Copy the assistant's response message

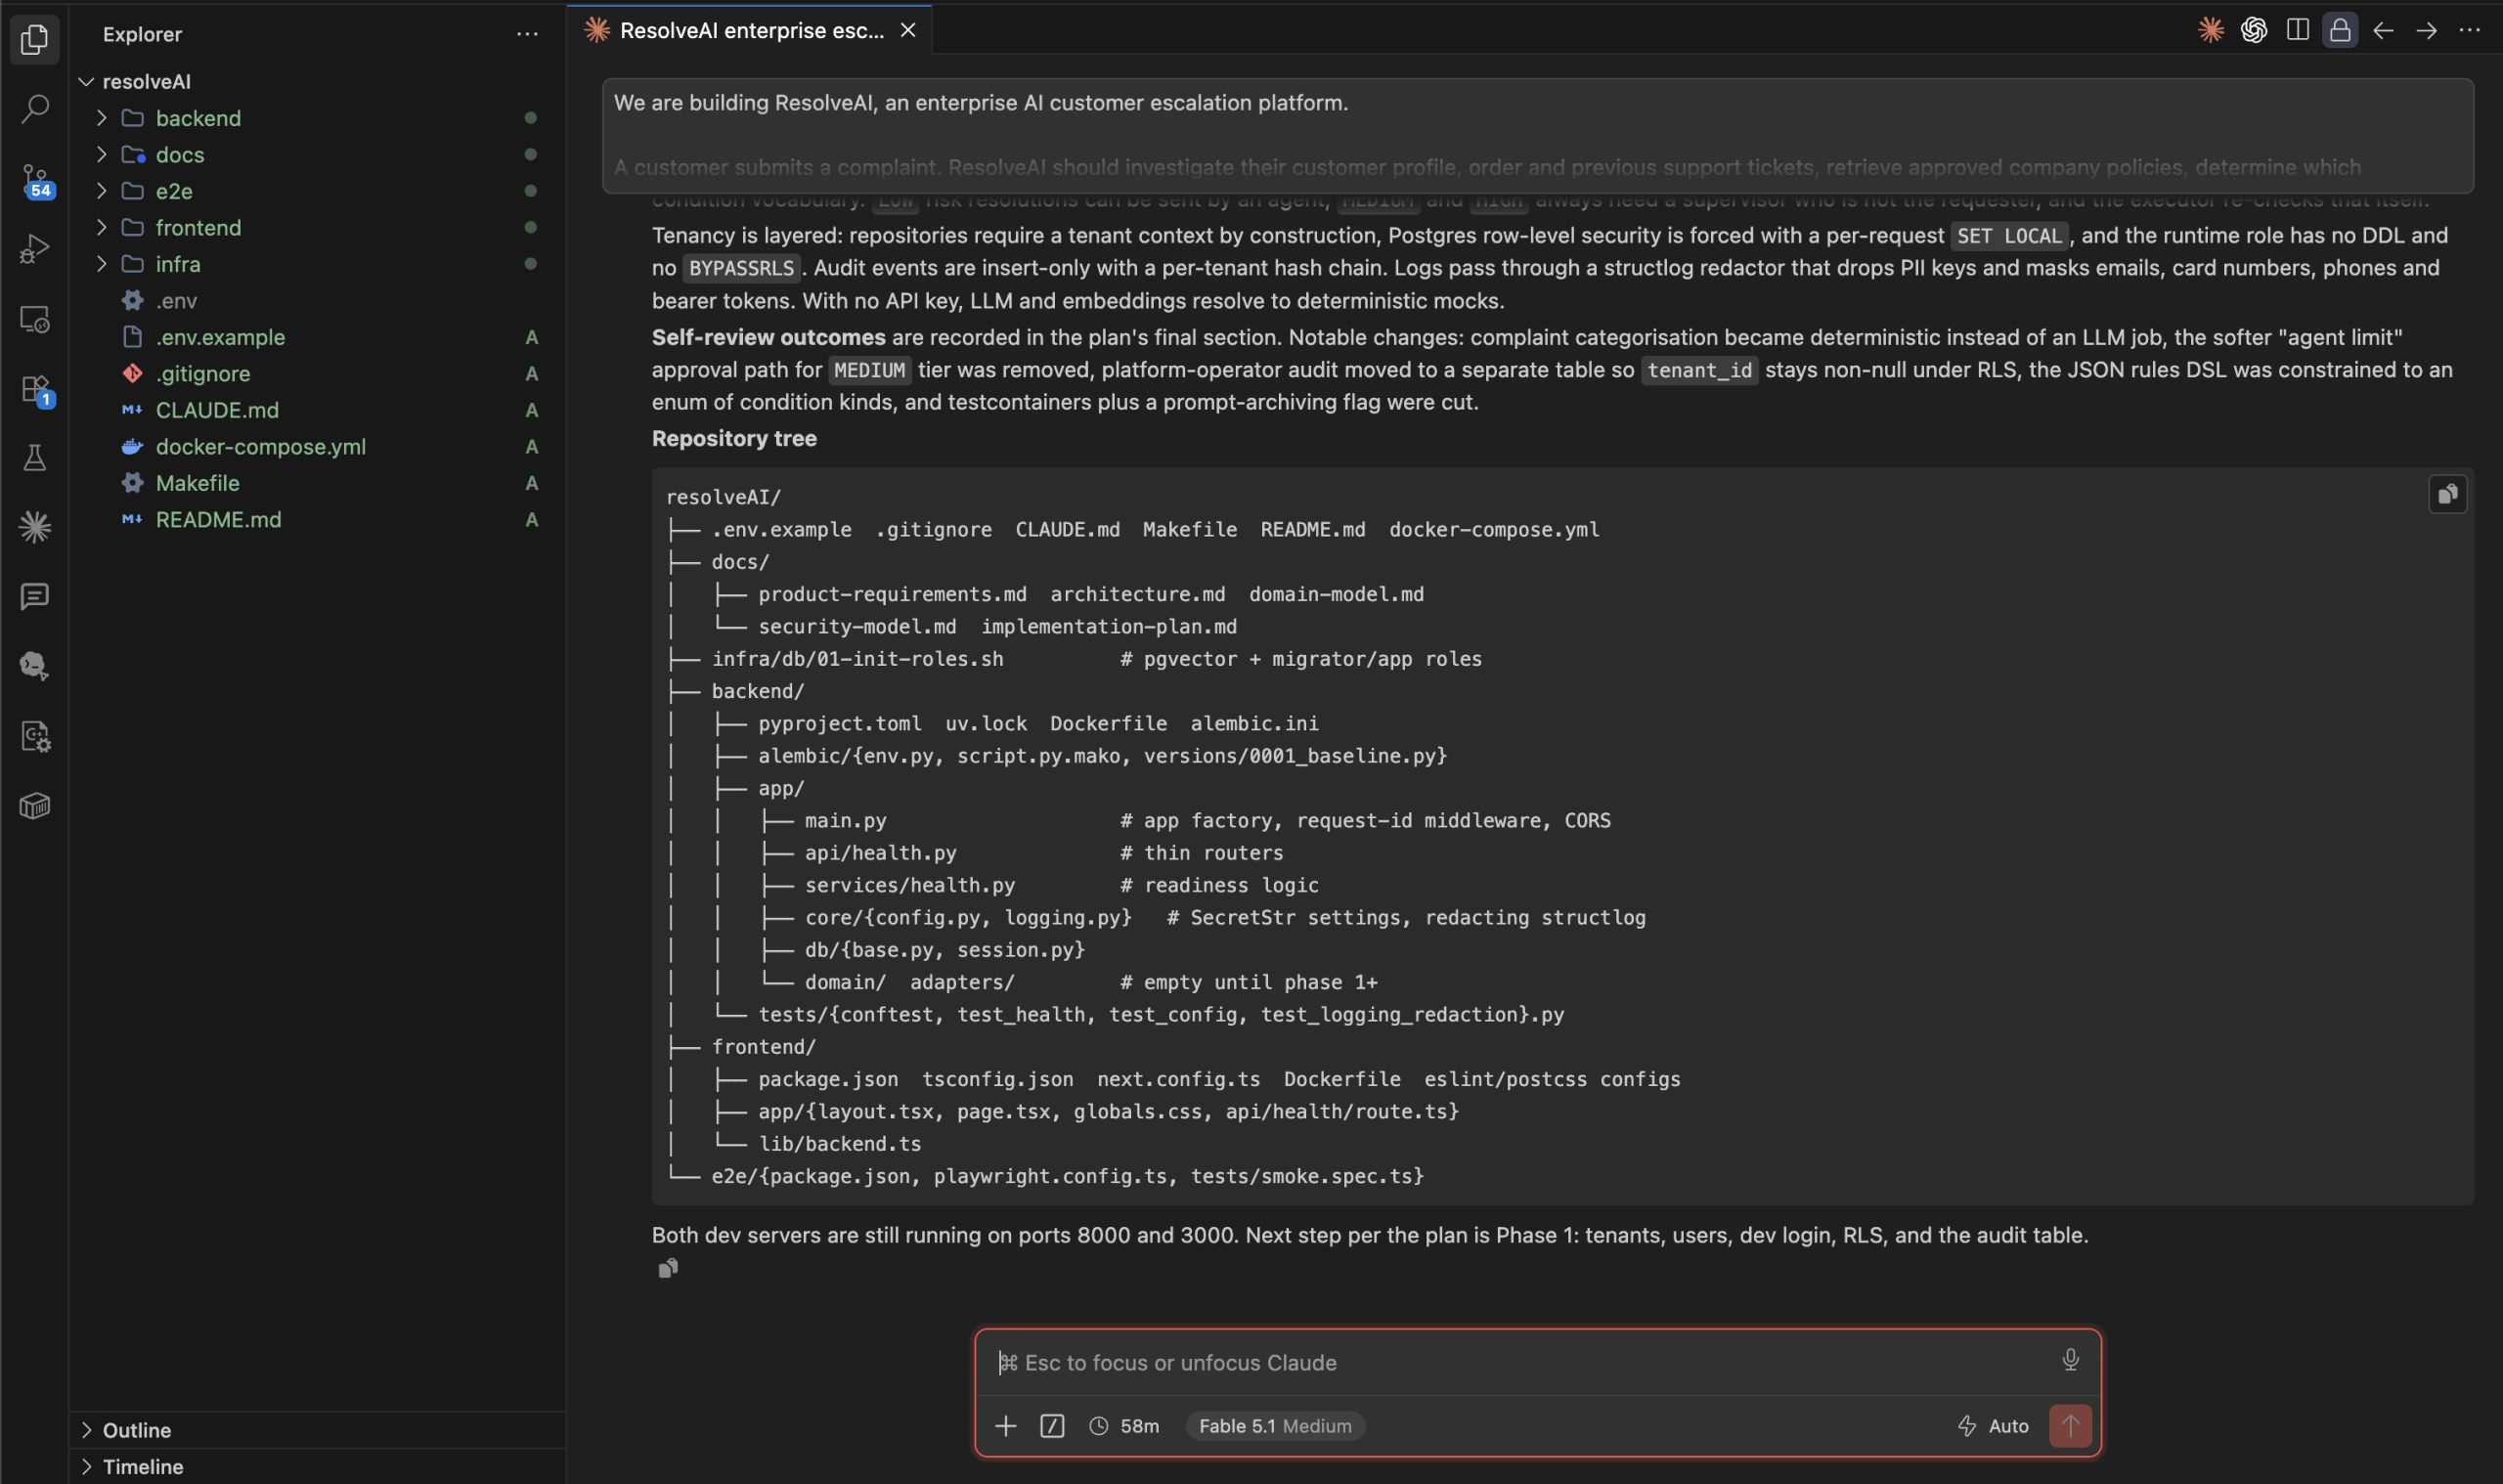tap(668, 1268)
